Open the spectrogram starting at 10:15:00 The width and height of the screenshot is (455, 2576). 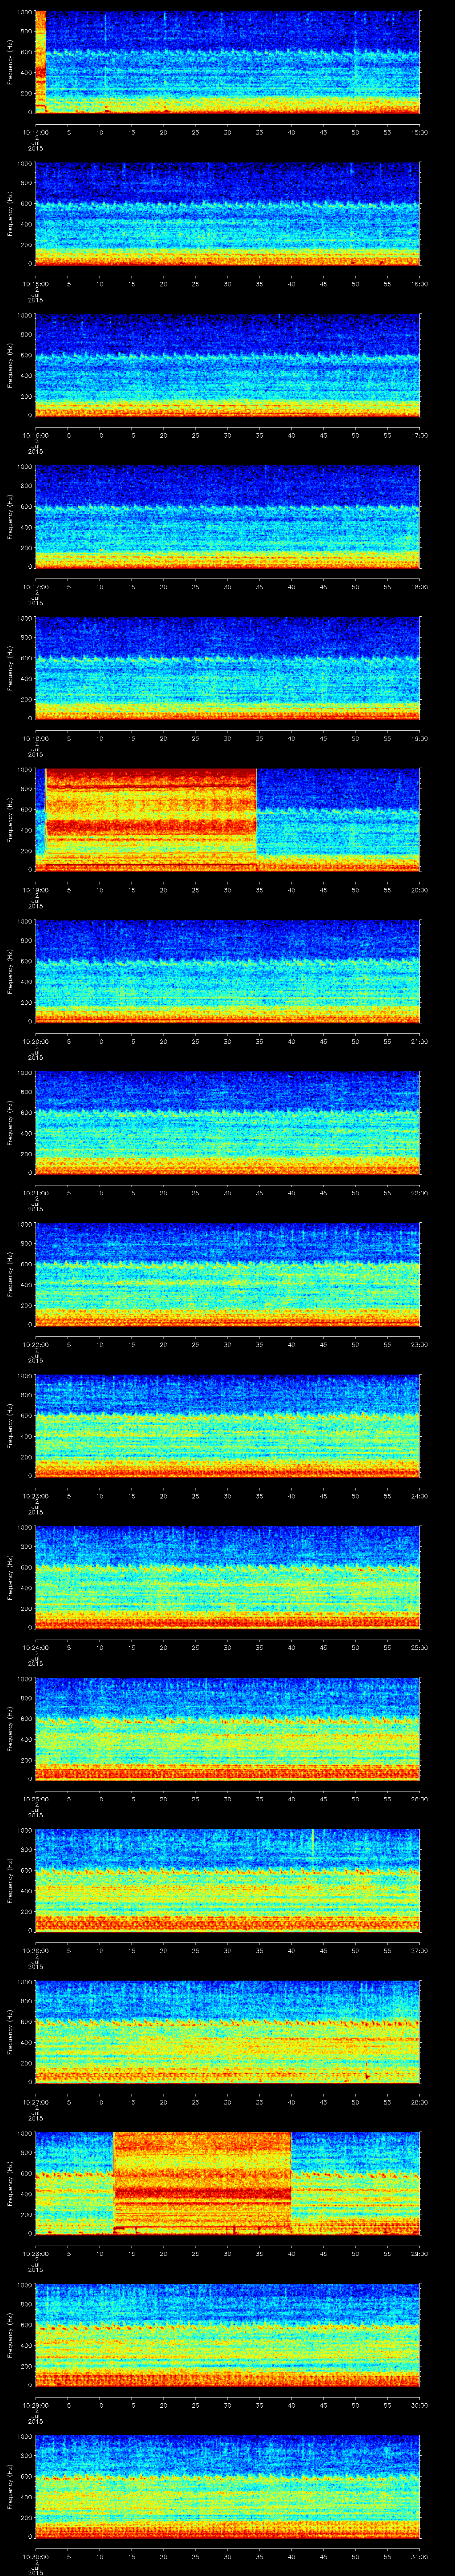227,213
